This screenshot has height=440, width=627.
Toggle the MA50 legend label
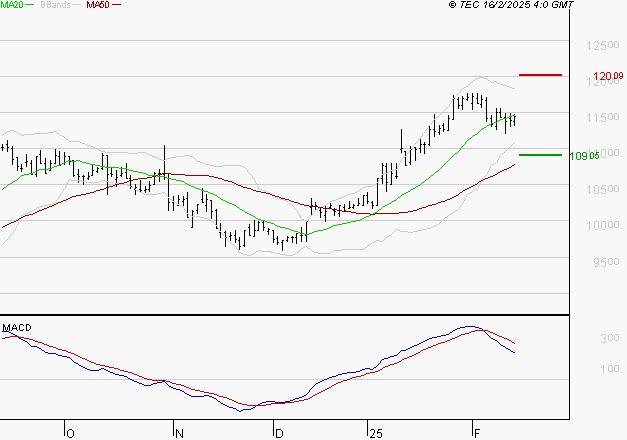(x=98, y=6)
